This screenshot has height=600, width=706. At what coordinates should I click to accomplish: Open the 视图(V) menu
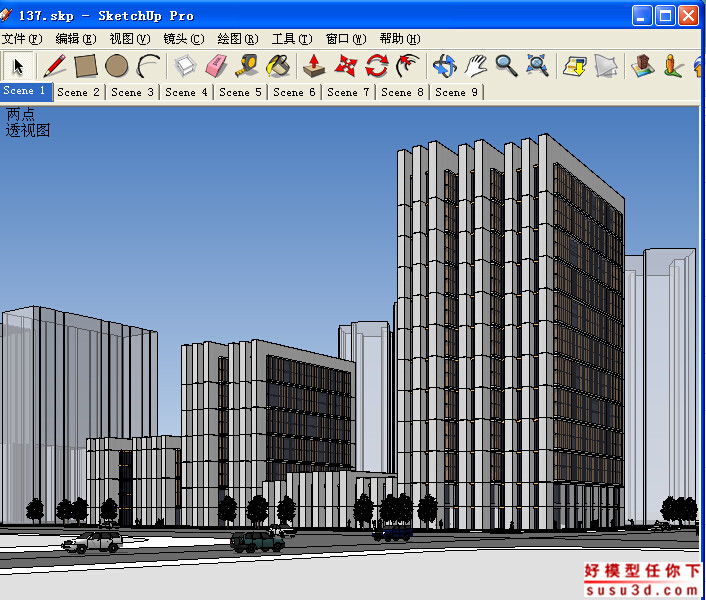click(x=130, y=39)
